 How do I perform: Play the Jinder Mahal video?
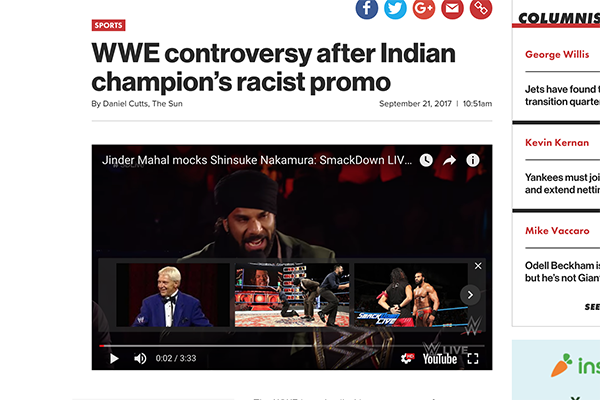pyautogui.click(x=114, y=358)
